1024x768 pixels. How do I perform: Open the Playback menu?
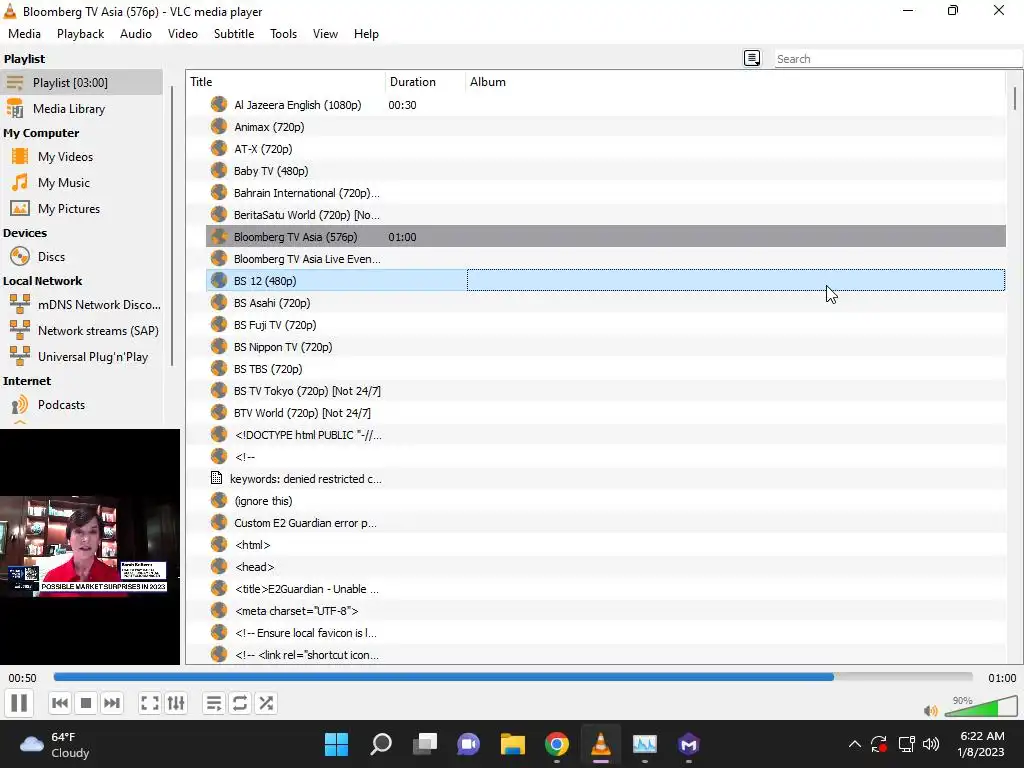coord(80,34)
